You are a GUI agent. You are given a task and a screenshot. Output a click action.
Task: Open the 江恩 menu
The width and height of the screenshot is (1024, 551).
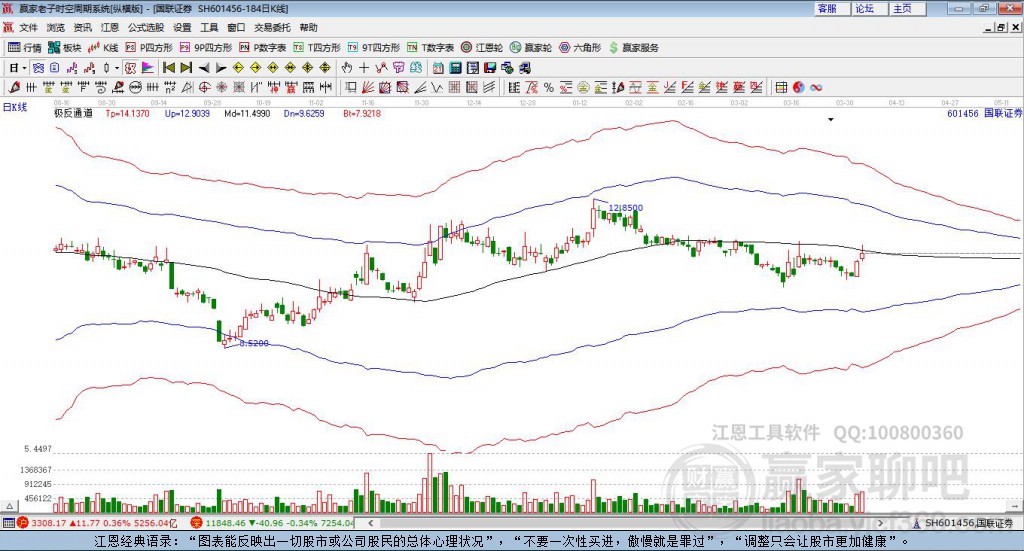point(110,27)
